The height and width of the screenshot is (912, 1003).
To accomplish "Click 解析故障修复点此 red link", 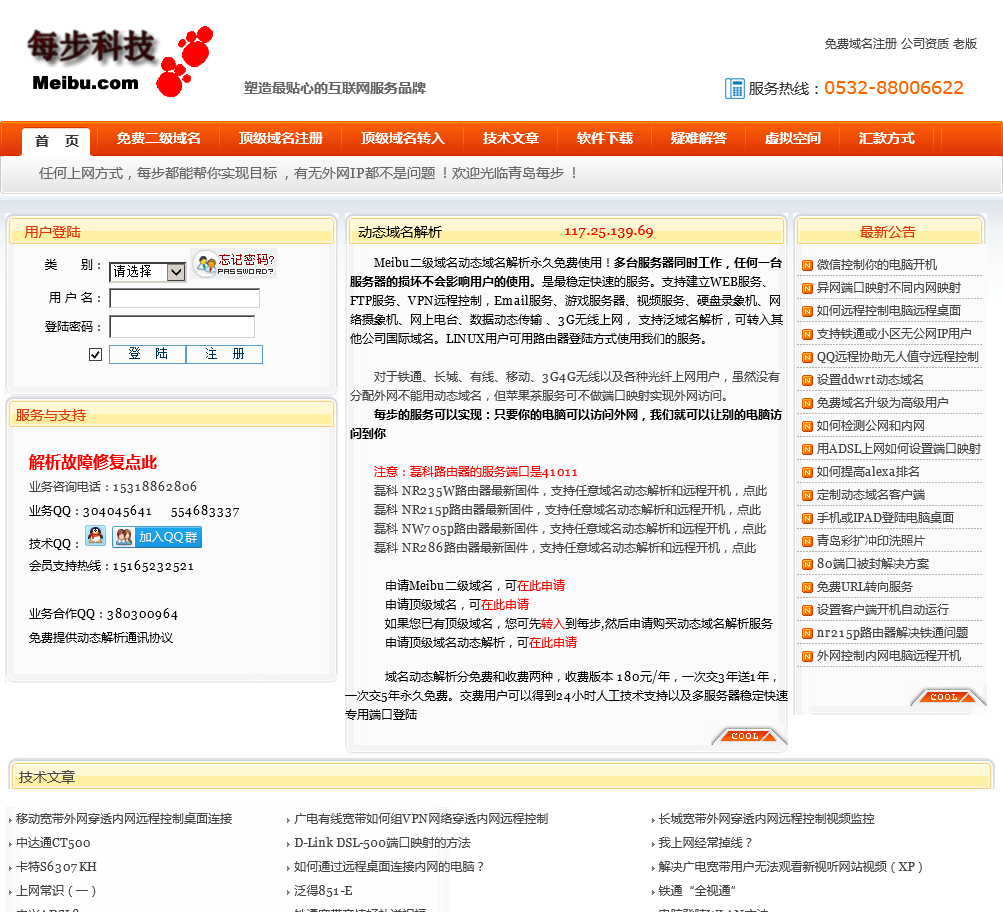I will click(93, 462).
